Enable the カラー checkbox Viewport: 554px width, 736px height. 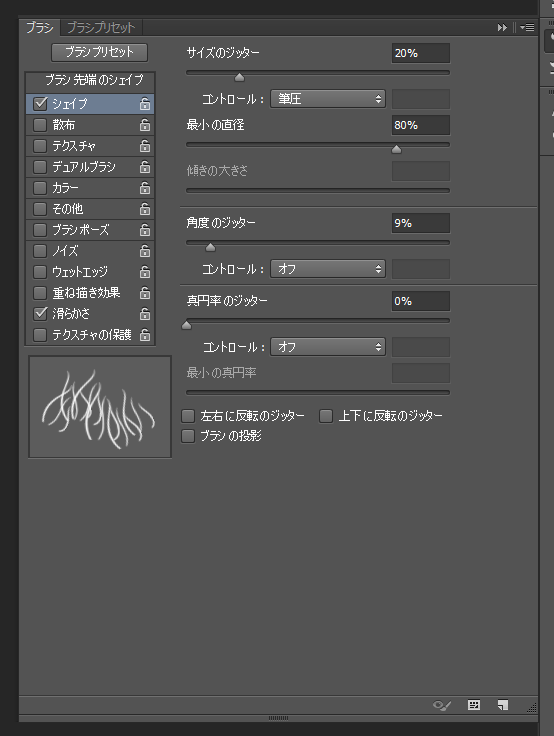(40, 188)
